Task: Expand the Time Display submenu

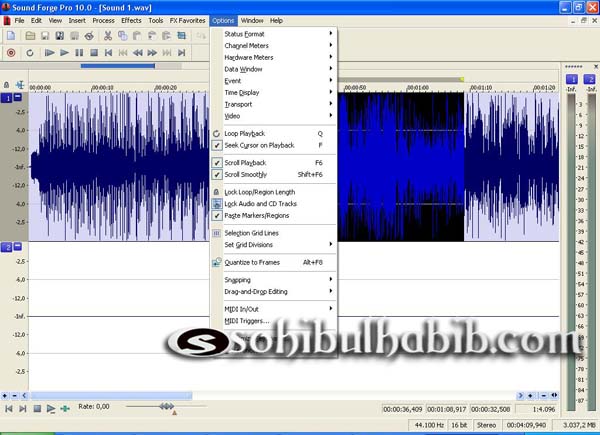Action: [x=274, y=93]
